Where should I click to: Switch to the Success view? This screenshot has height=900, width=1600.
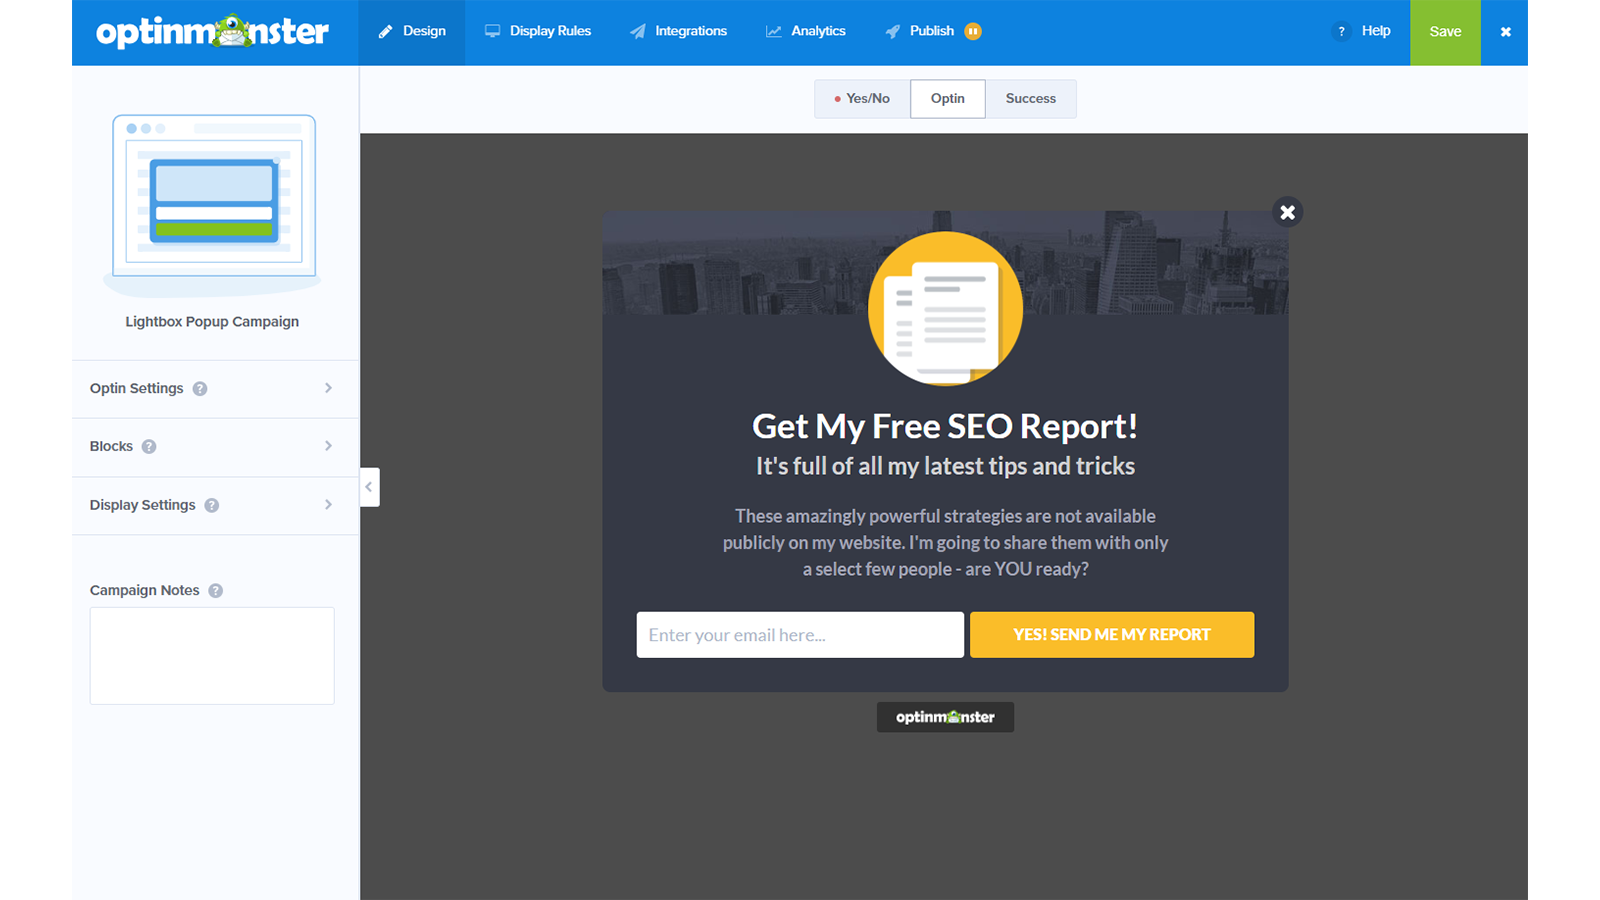[1031, 99]
